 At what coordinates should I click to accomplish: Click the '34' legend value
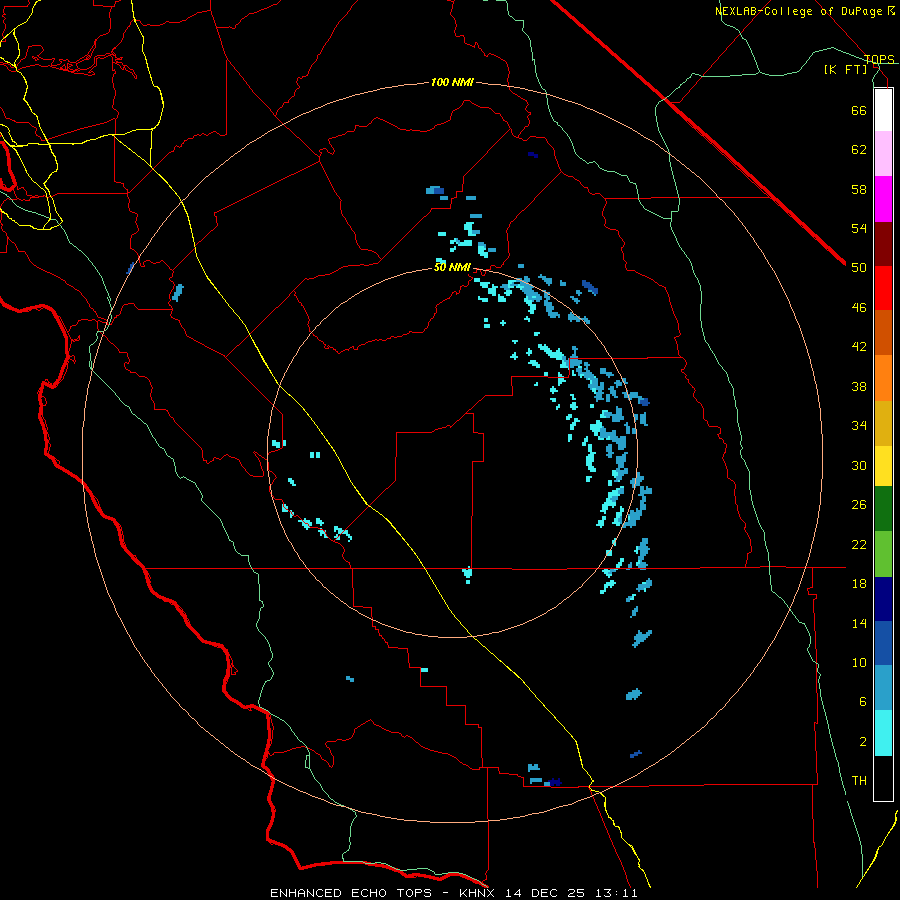click(x=859, y=426)
